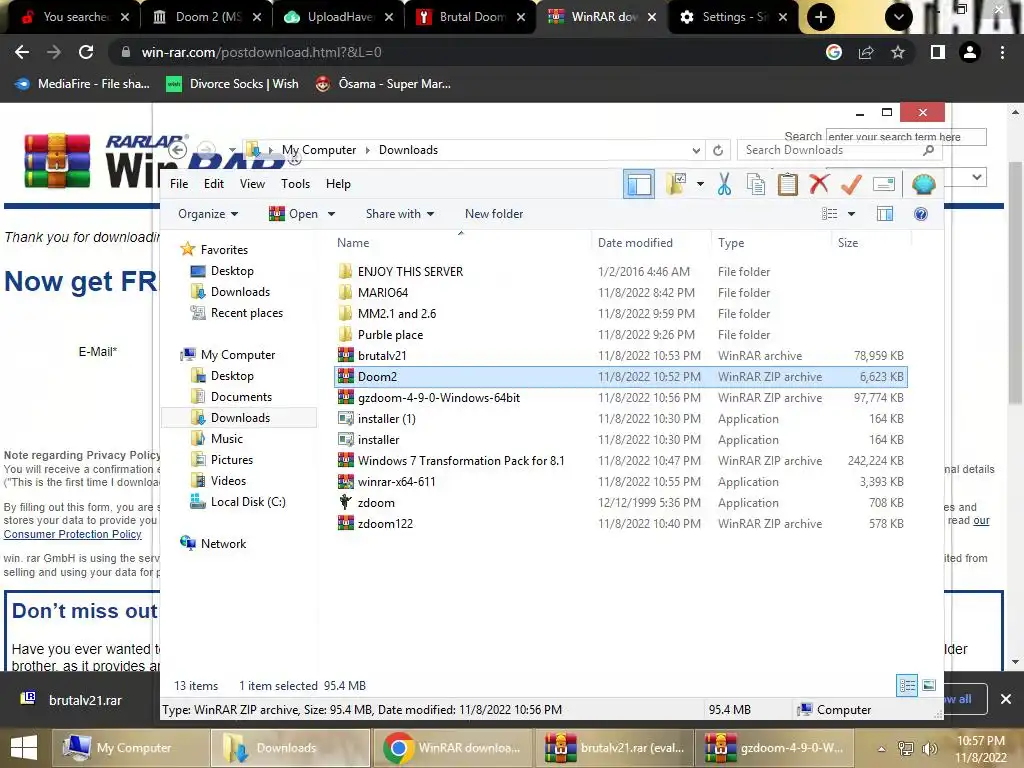Open Chrome profile avatar
The width and height of the screenshot is (1024, 768).
[x=970, y=52]
